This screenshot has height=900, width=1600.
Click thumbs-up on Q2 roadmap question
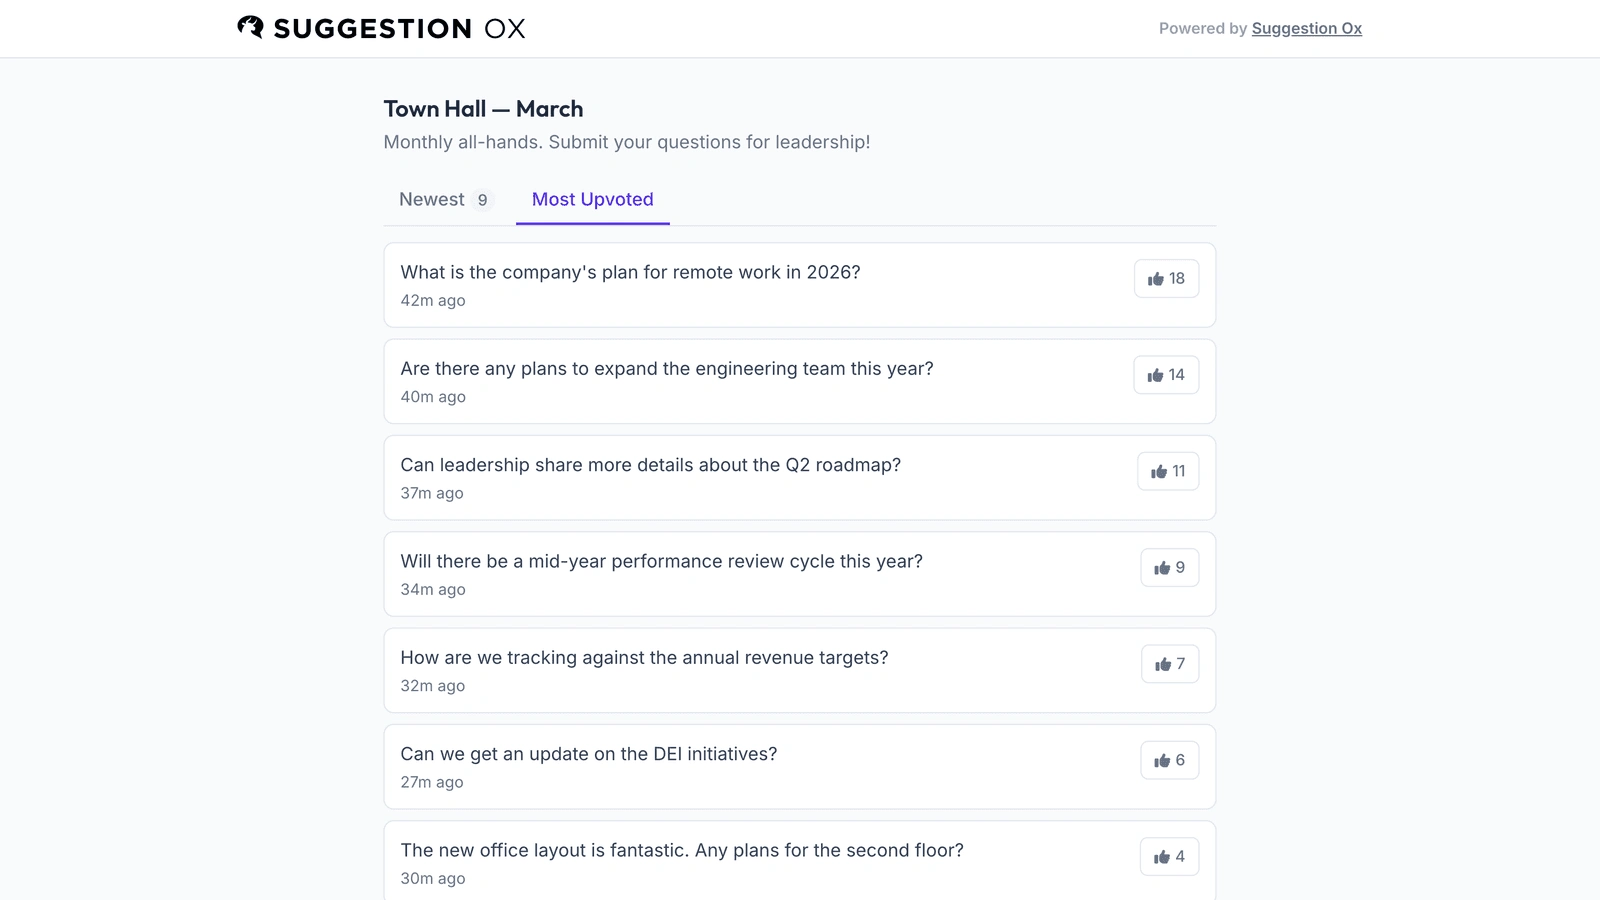[1168, 471]
